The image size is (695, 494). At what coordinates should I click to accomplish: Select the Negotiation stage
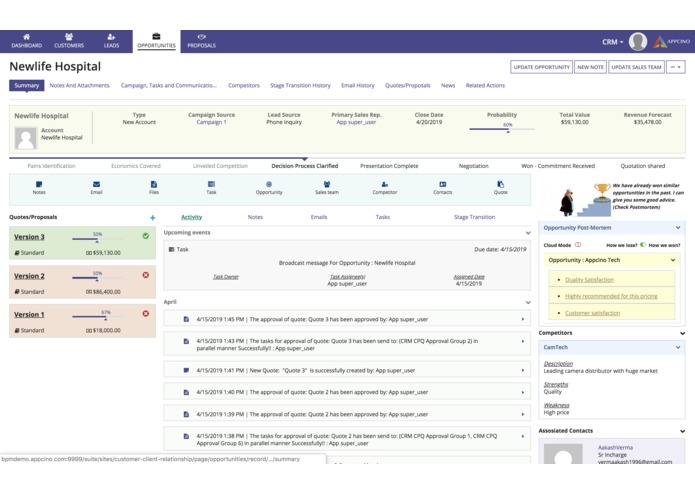pos(473,166)
